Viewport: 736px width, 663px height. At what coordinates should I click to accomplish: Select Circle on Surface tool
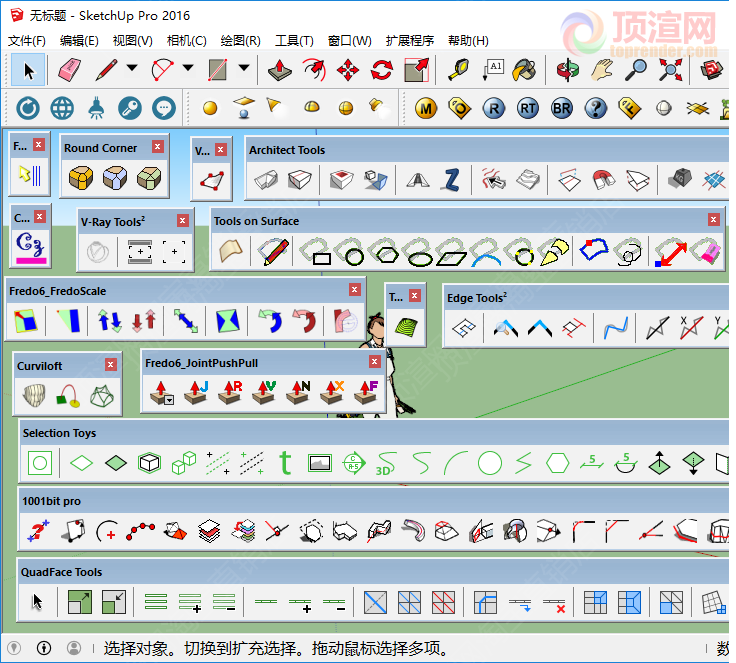351,251
